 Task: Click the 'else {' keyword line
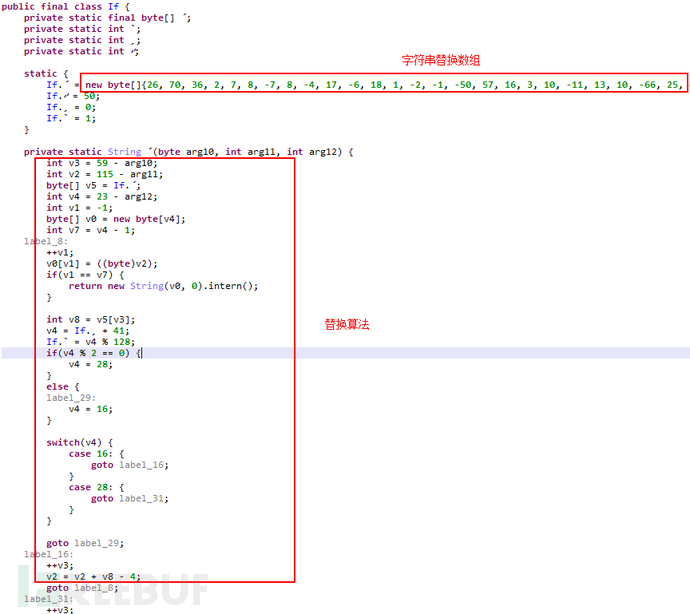[63, 387]
